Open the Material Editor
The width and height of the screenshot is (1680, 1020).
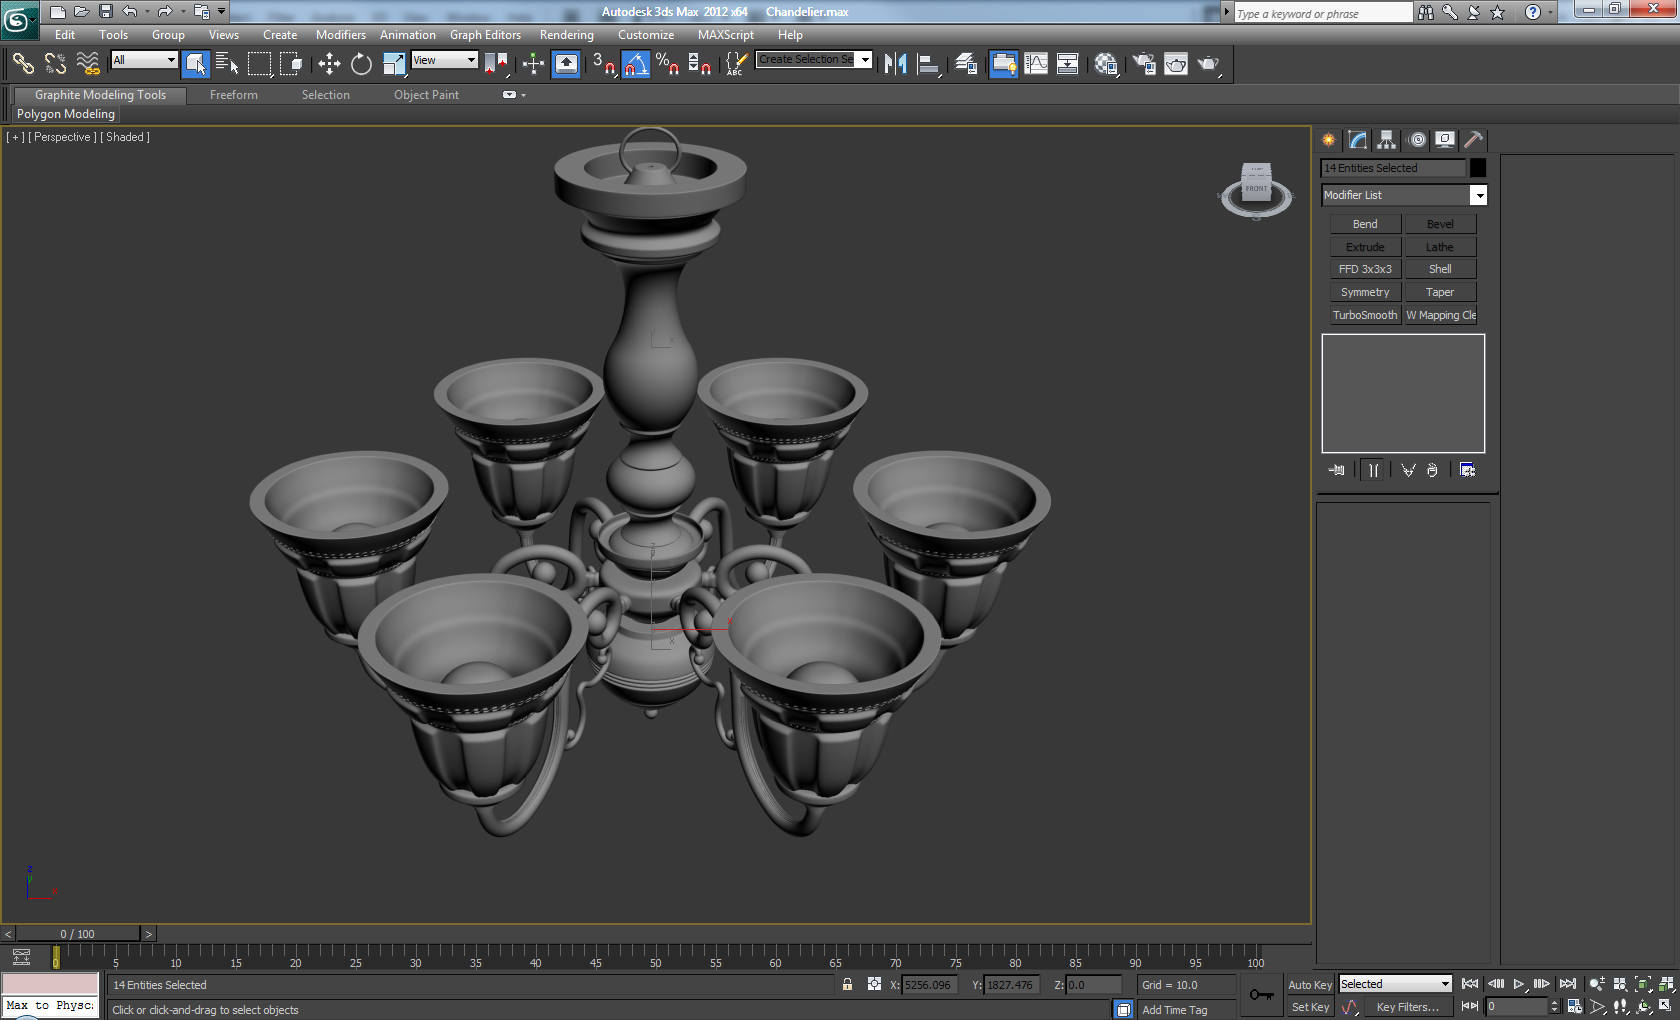pos(1105,64)
